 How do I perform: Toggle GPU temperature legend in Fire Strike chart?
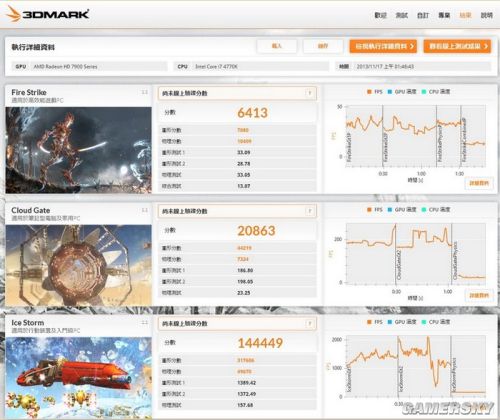(402, 92)
